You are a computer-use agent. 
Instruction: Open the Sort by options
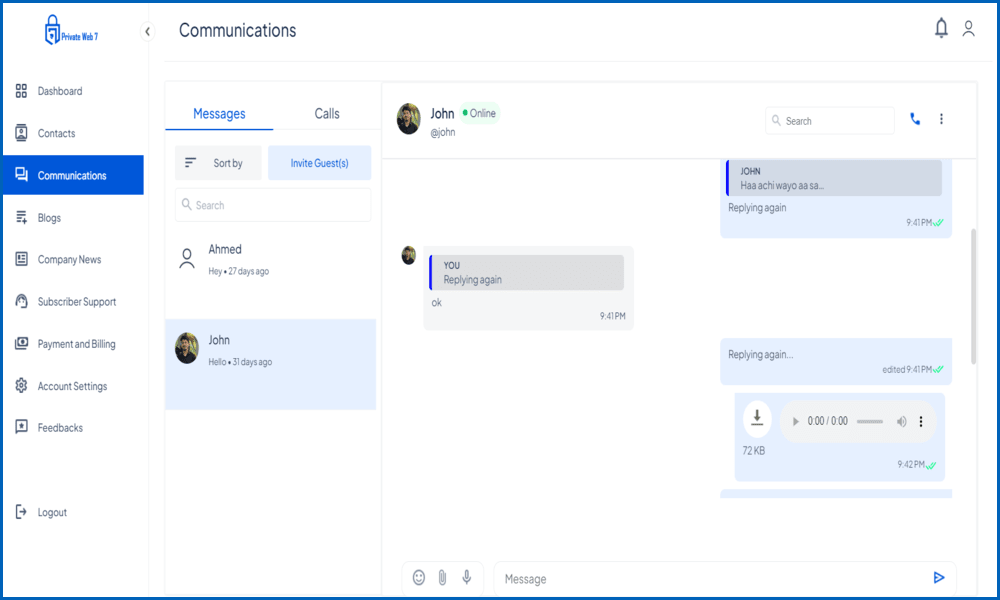coord(218,163)
